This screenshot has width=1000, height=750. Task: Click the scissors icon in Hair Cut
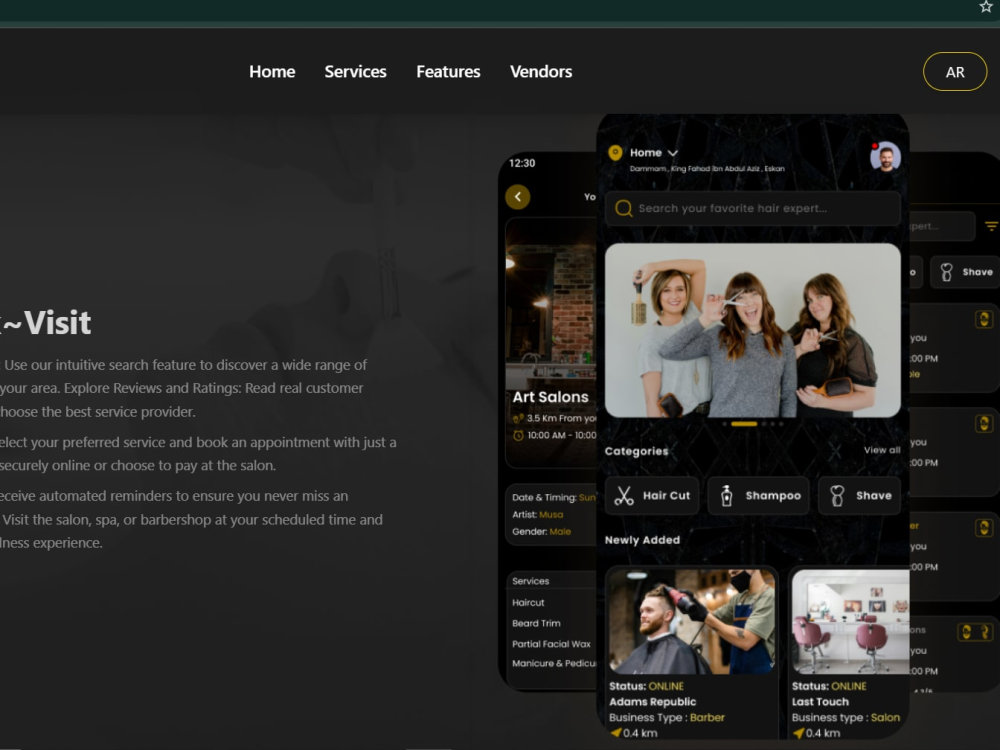point(624,496)
